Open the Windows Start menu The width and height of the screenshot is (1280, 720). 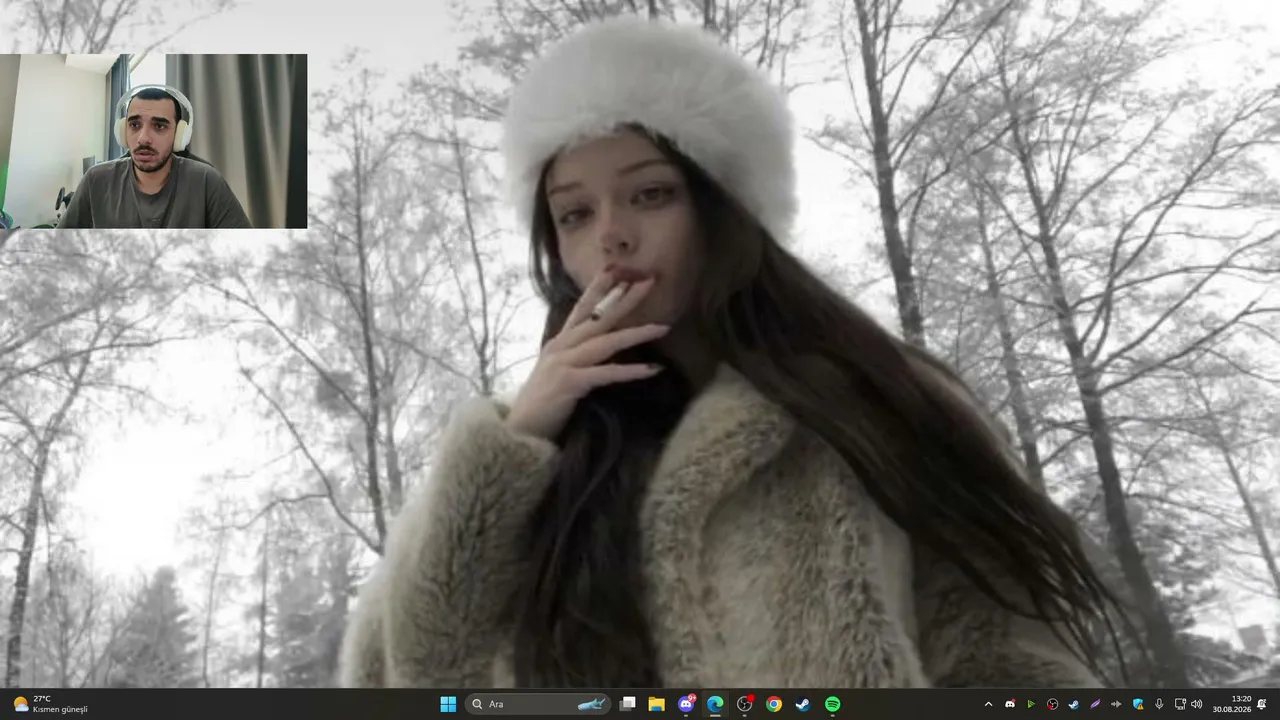[x=448, y=704]
